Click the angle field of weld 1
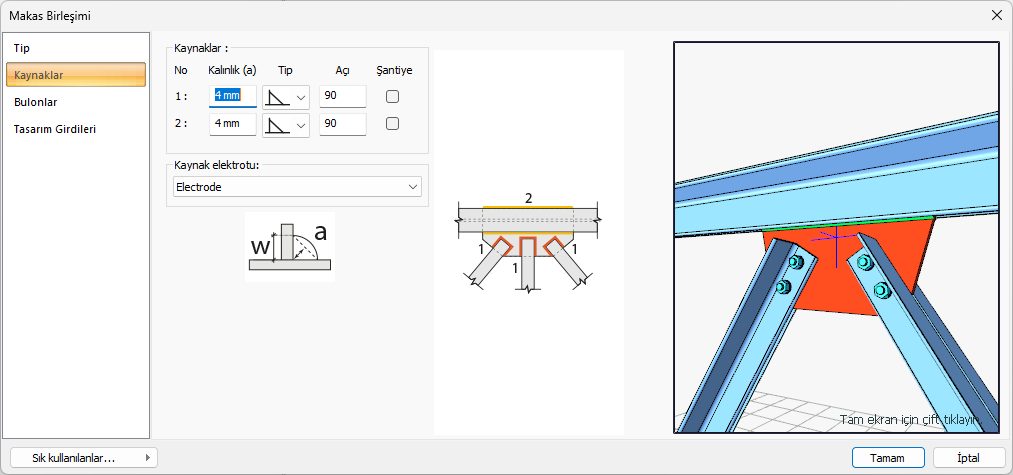The width and height of the screenshot is (1013, 475). click(342, 96)
